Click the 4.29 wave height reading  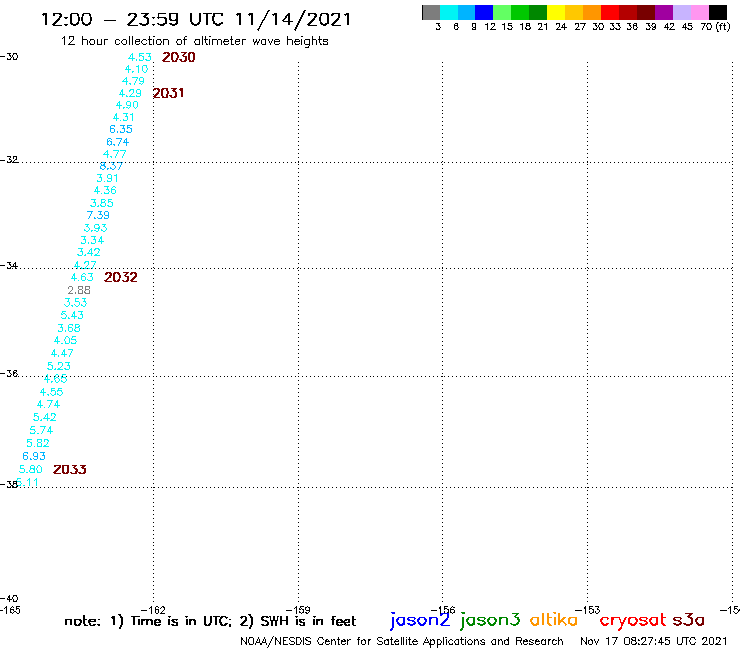point(130,93)
